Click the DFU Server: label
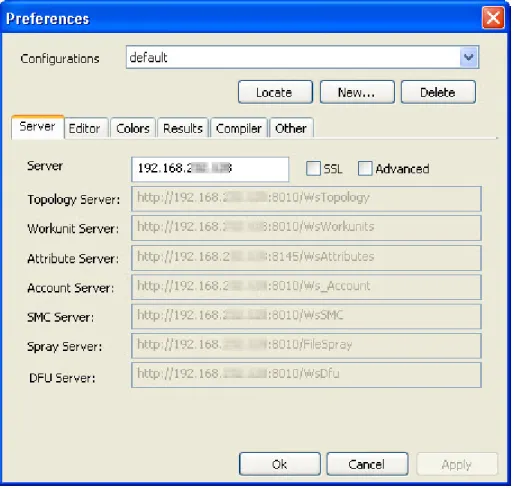 tap(62, 378)
